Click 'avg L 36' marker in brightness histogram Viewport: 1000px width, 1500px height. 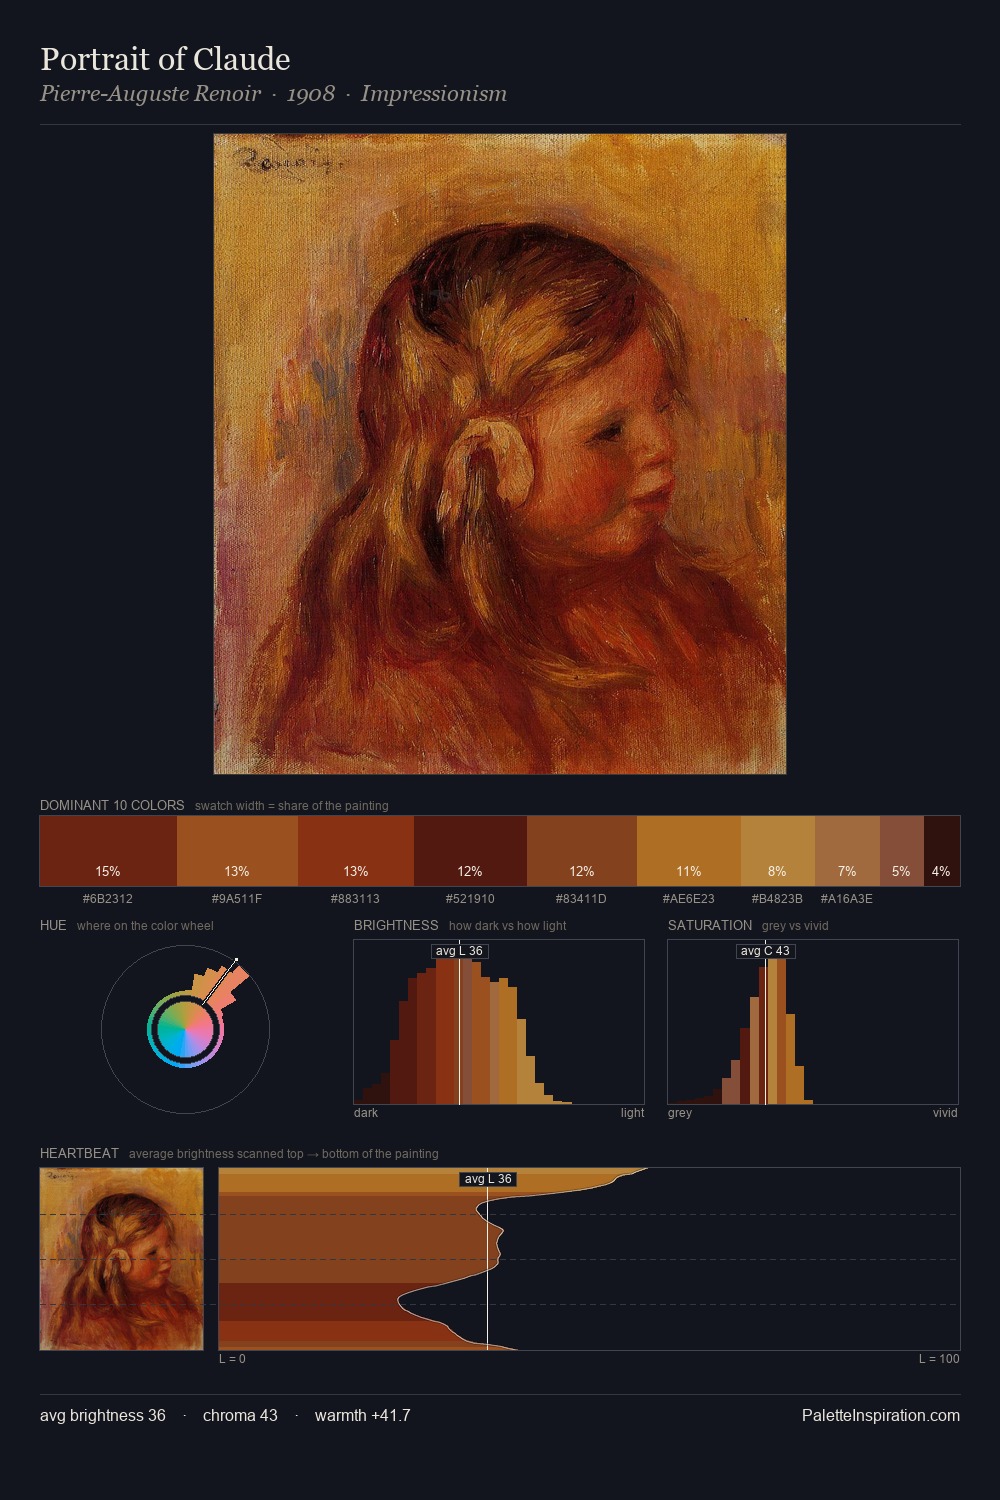(x=459, y=951)
